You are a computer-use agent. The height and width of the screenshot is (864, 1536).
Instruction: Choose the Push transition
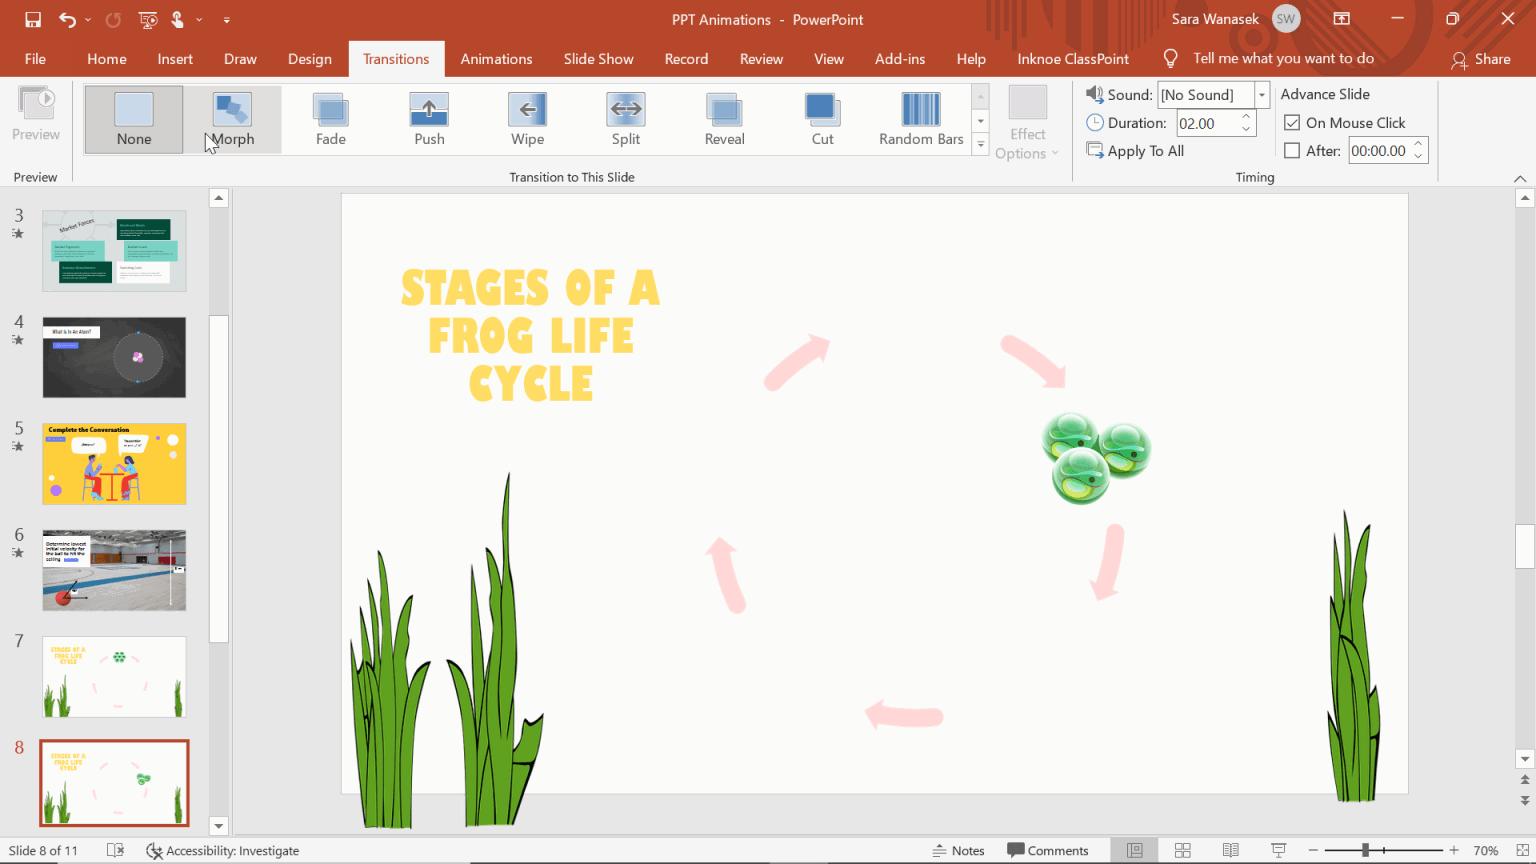click(429, 119)
